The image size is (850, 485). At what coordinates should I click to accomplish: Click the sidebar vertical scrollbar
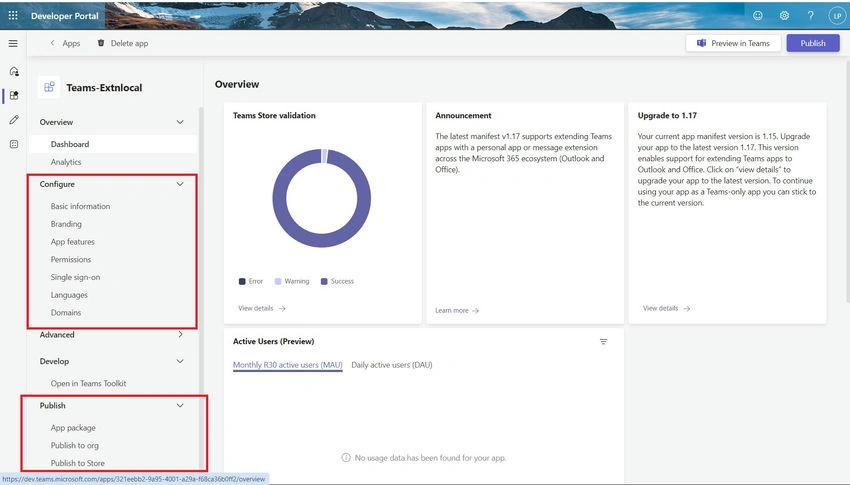(x=201, y=287)
